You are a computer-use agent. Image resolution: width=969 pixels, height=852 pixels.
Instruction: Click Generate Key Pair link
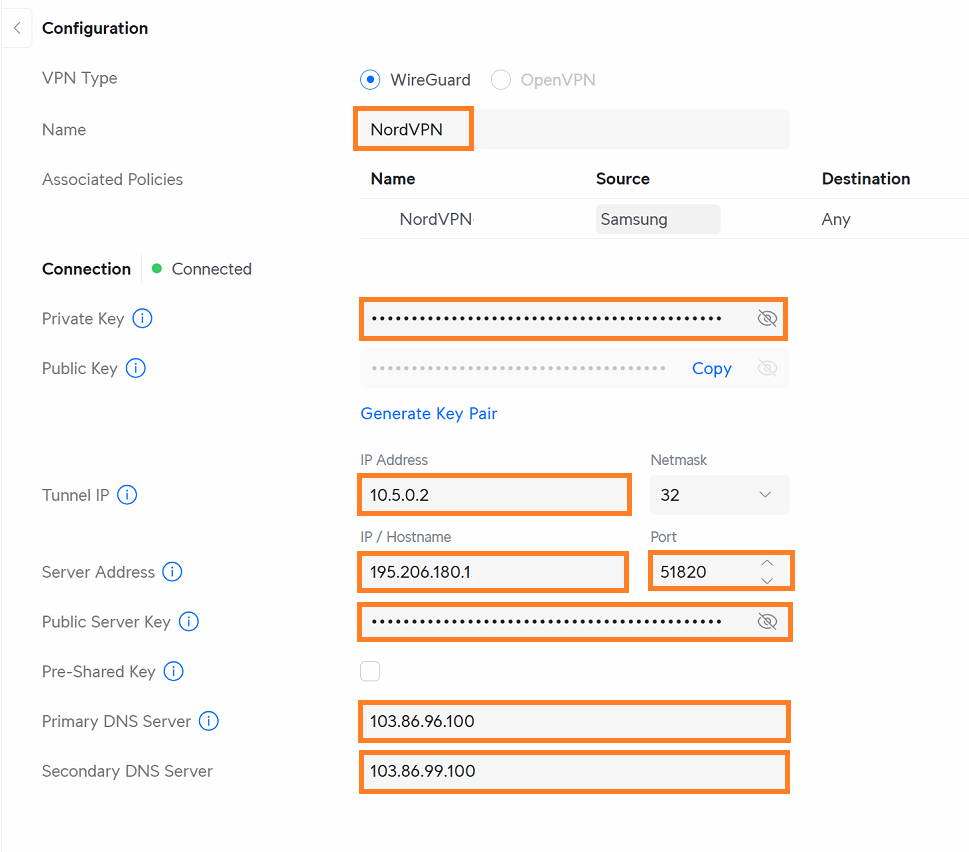pyautogui.click(x=428, y=413)
